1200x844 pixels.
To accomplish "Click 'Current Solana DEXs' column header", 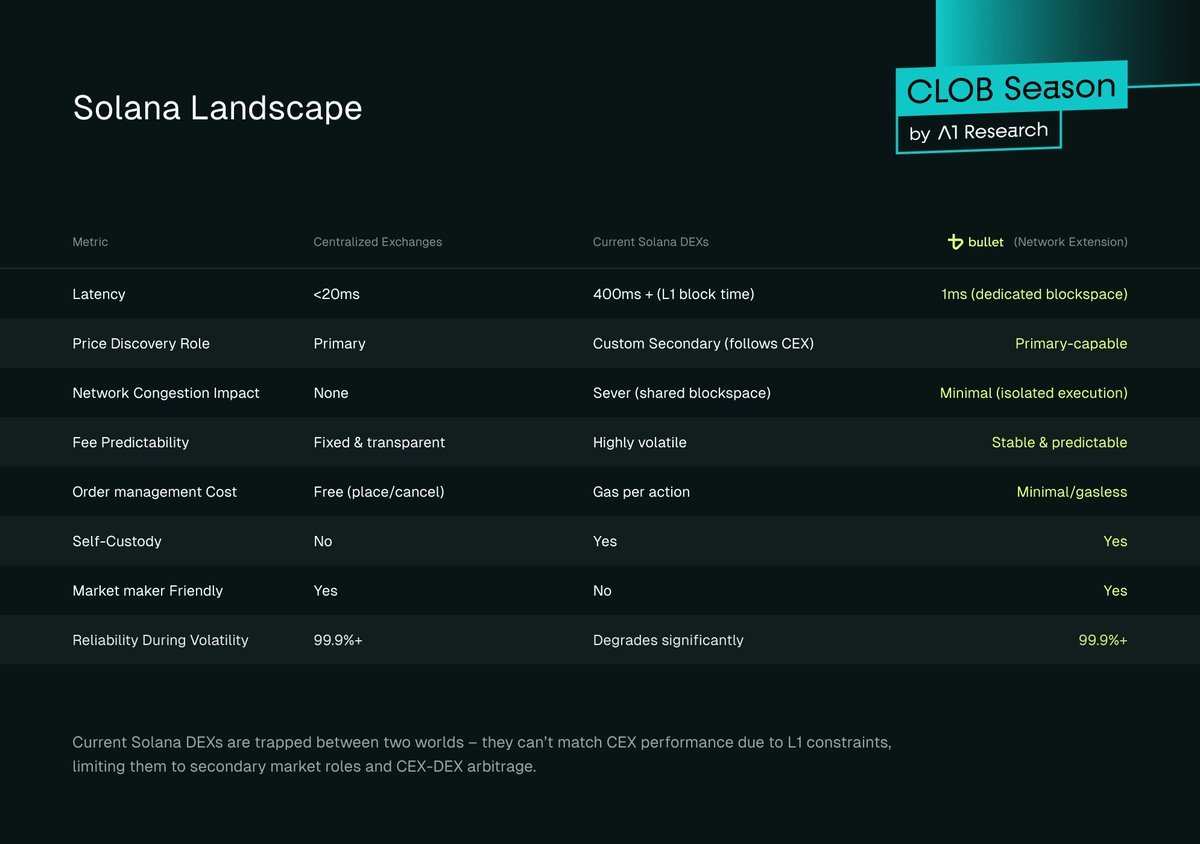I will pyautogui.click(x=651, y=242).
